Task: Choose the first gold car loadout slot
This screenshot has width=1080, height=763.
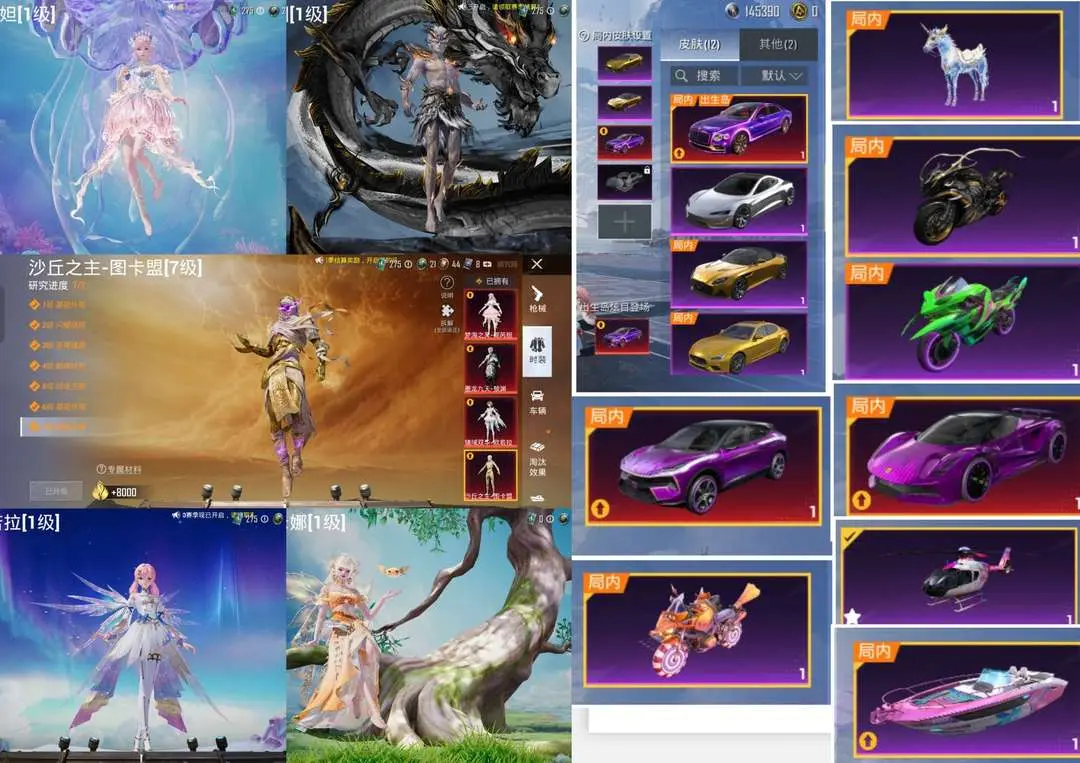Action: (624, 64)
